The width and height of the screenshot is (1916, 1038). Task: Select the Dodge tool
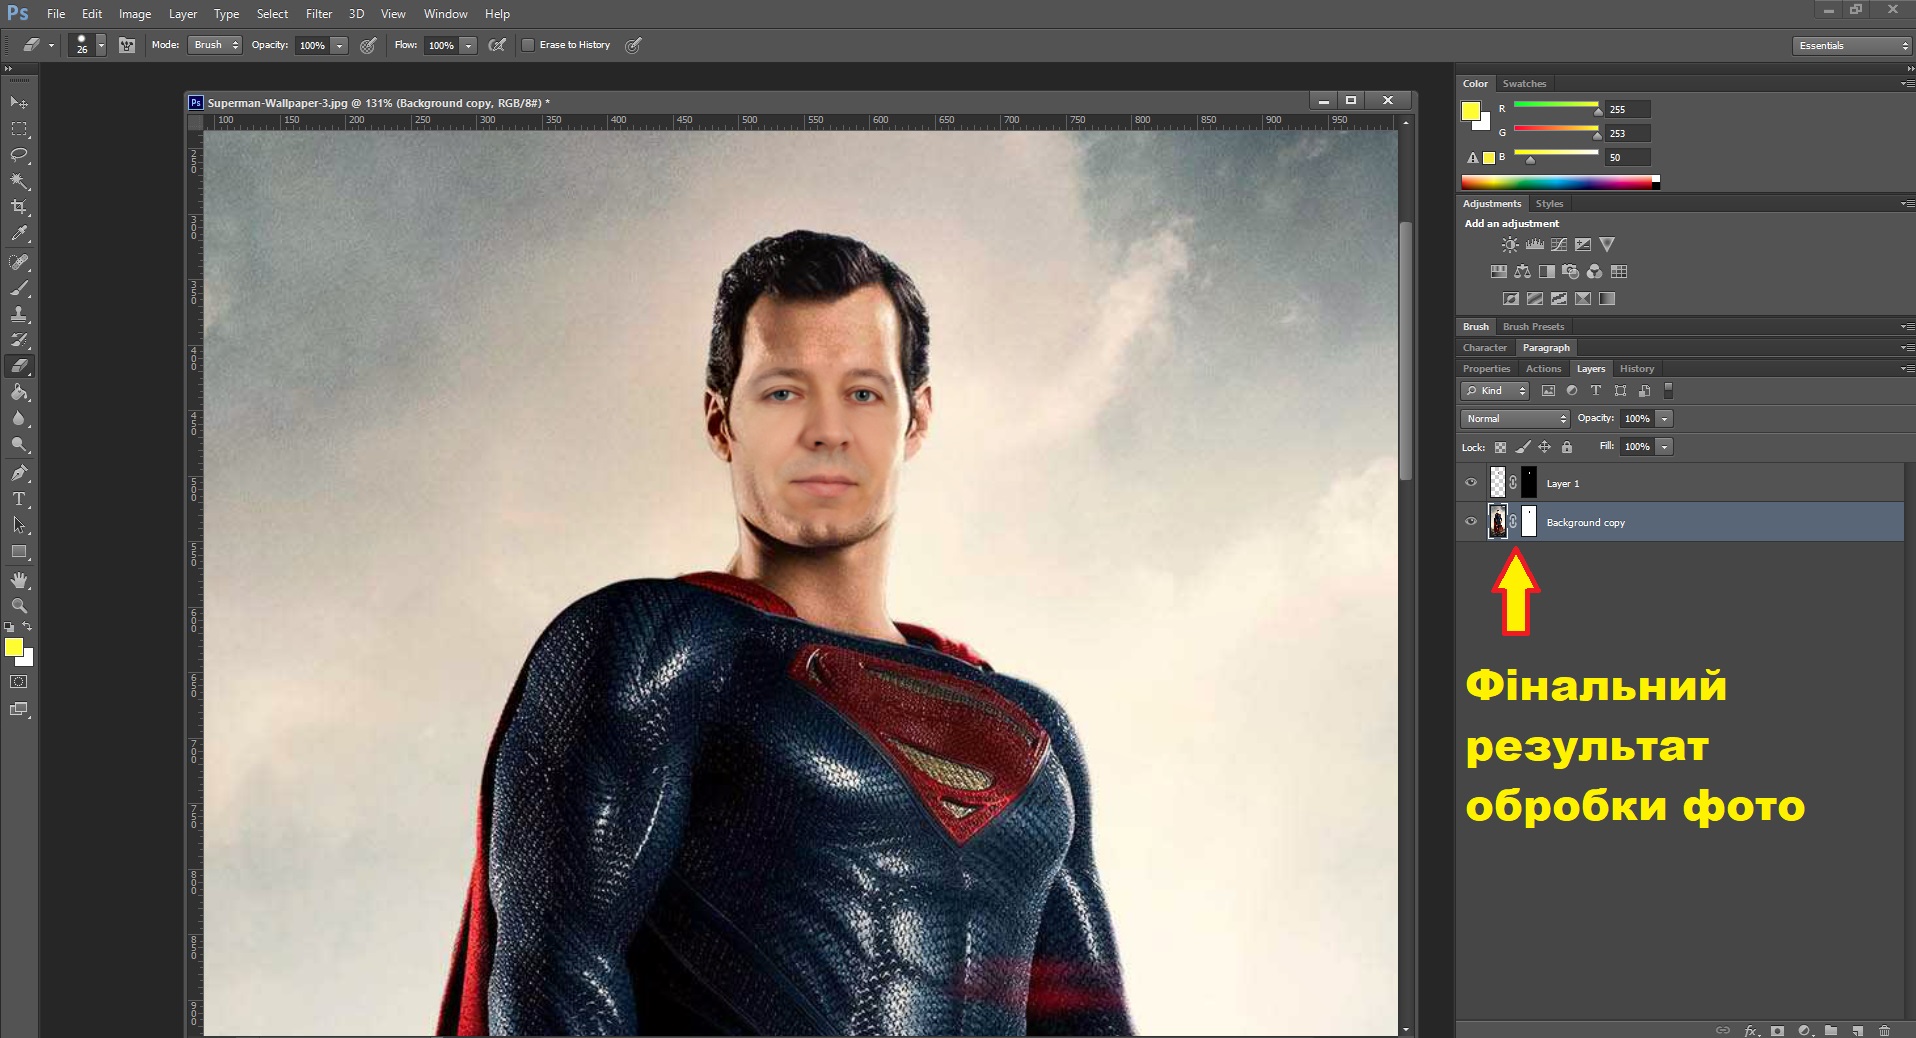19,445
